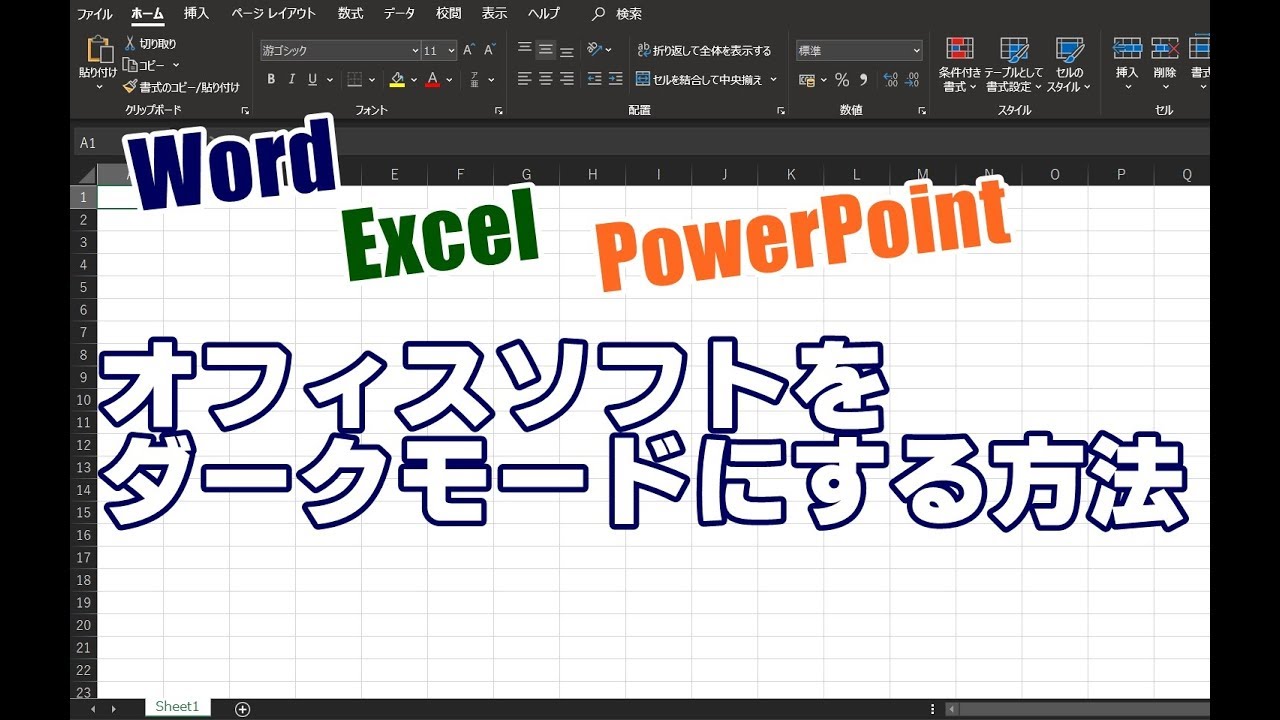Increase decimal places
The image size is (1280, 720).
pos(891,80)
